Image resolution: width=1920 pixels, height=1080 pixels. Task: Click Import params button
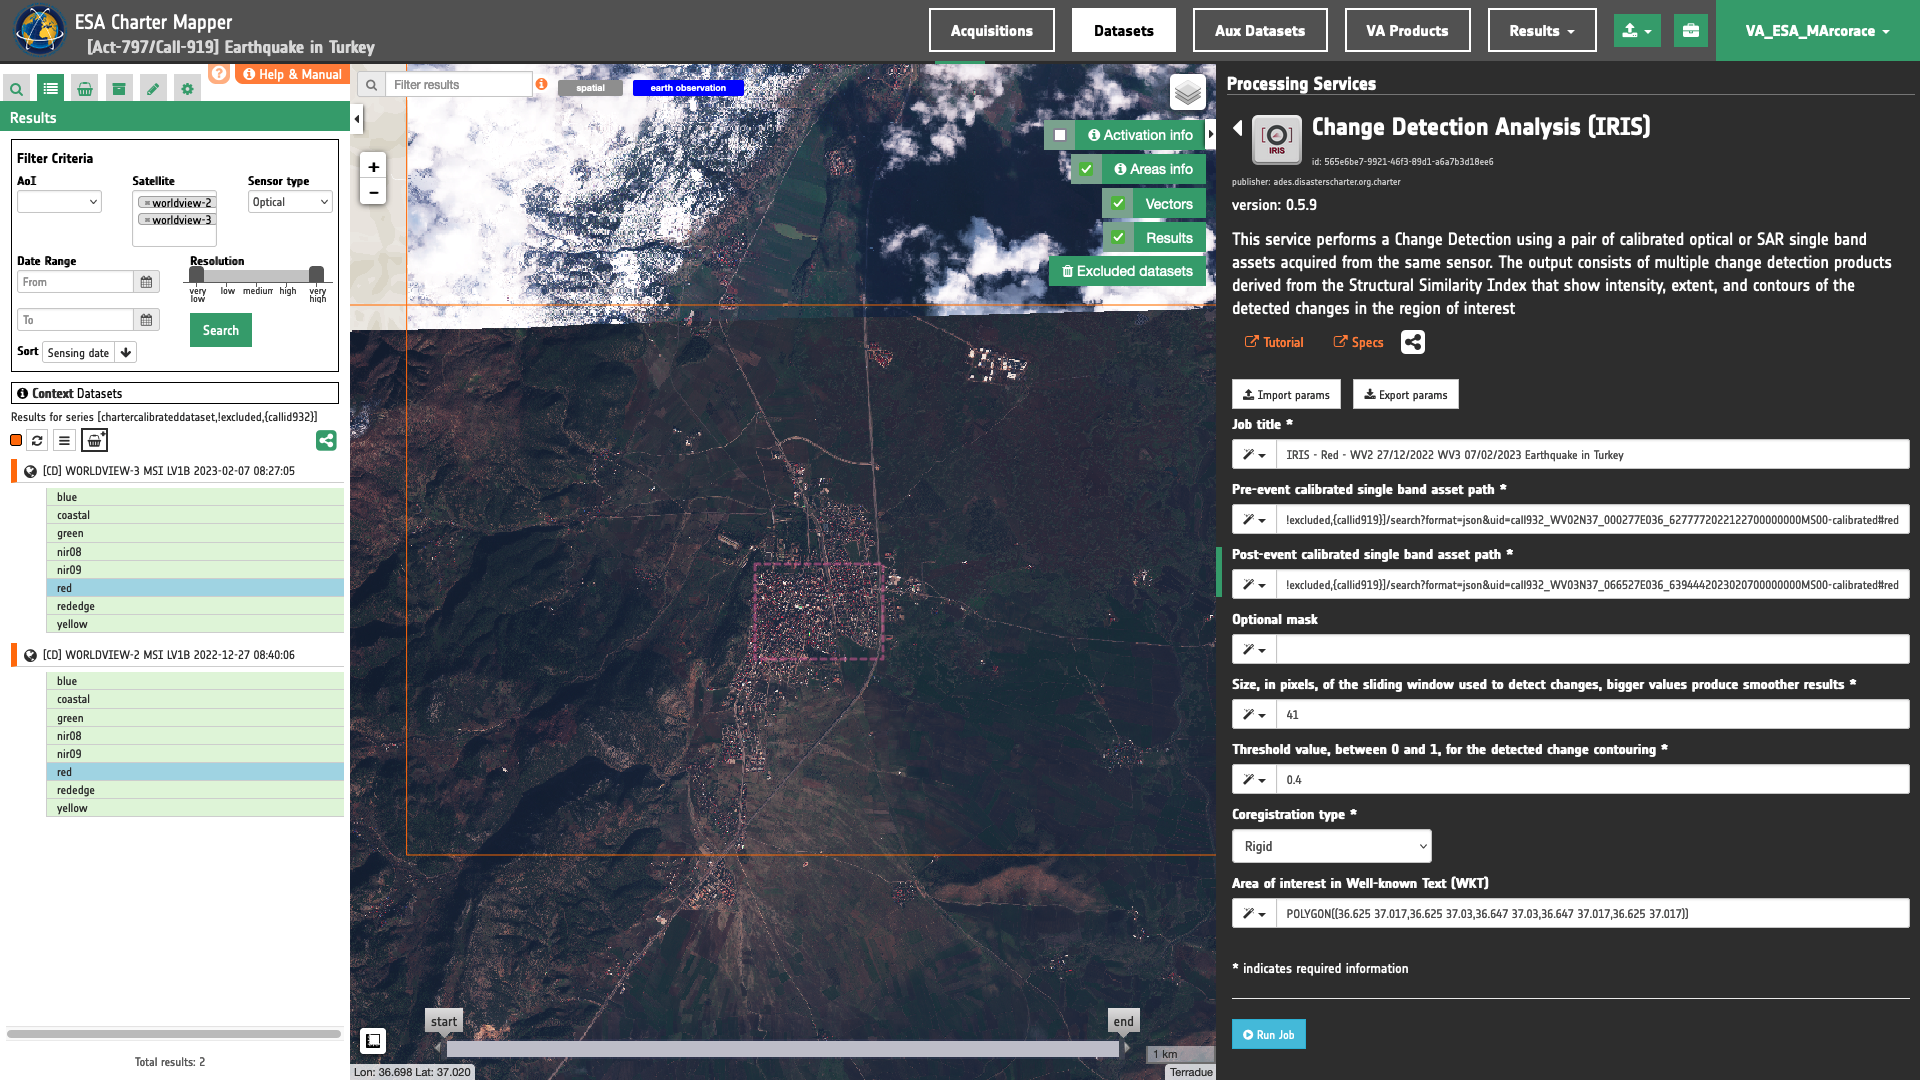1286,395
